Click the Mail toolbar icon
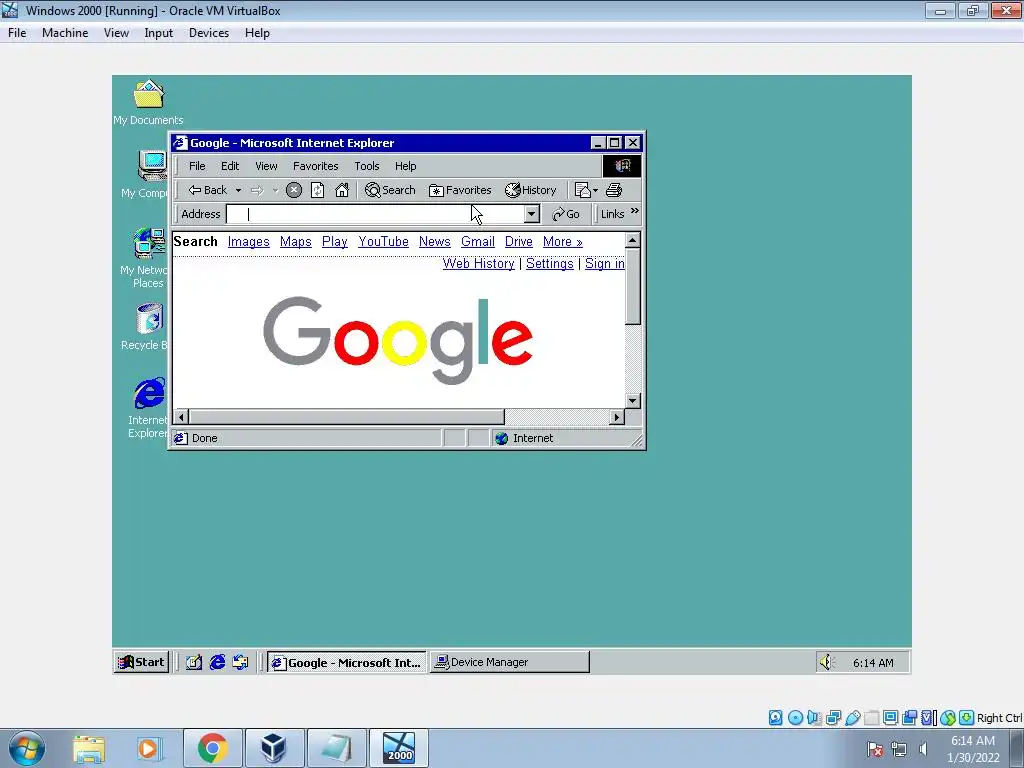Viewport: 1024px width, 768px height. click(x=583, y=190)
